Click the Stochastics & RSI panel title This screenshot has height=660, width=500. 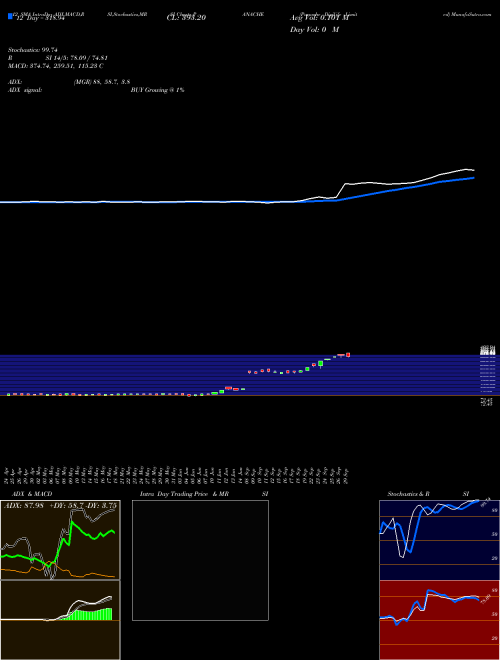428,494
